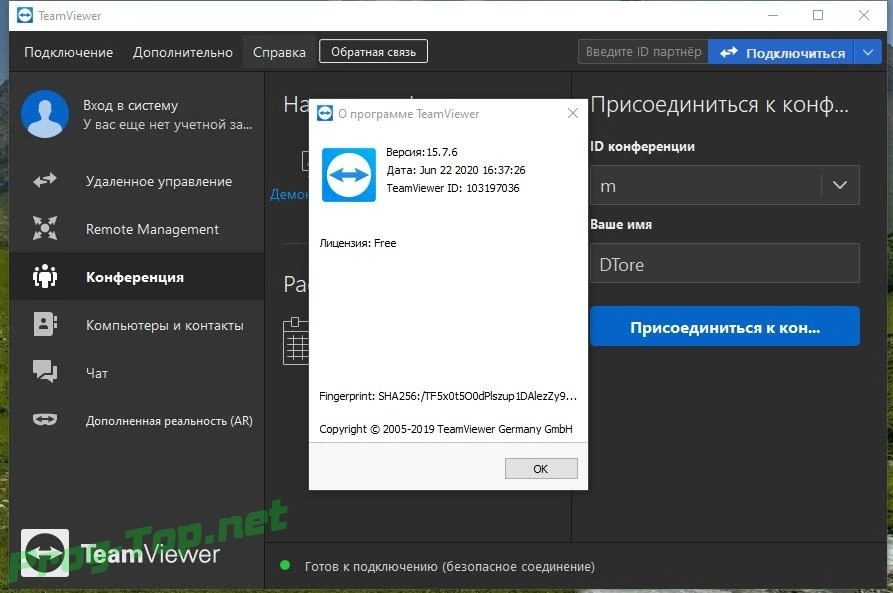Viewport: 893px width, 593px height.
Task: Select Удаленное управление in sidebar
Action: click(x=137, y=181)
